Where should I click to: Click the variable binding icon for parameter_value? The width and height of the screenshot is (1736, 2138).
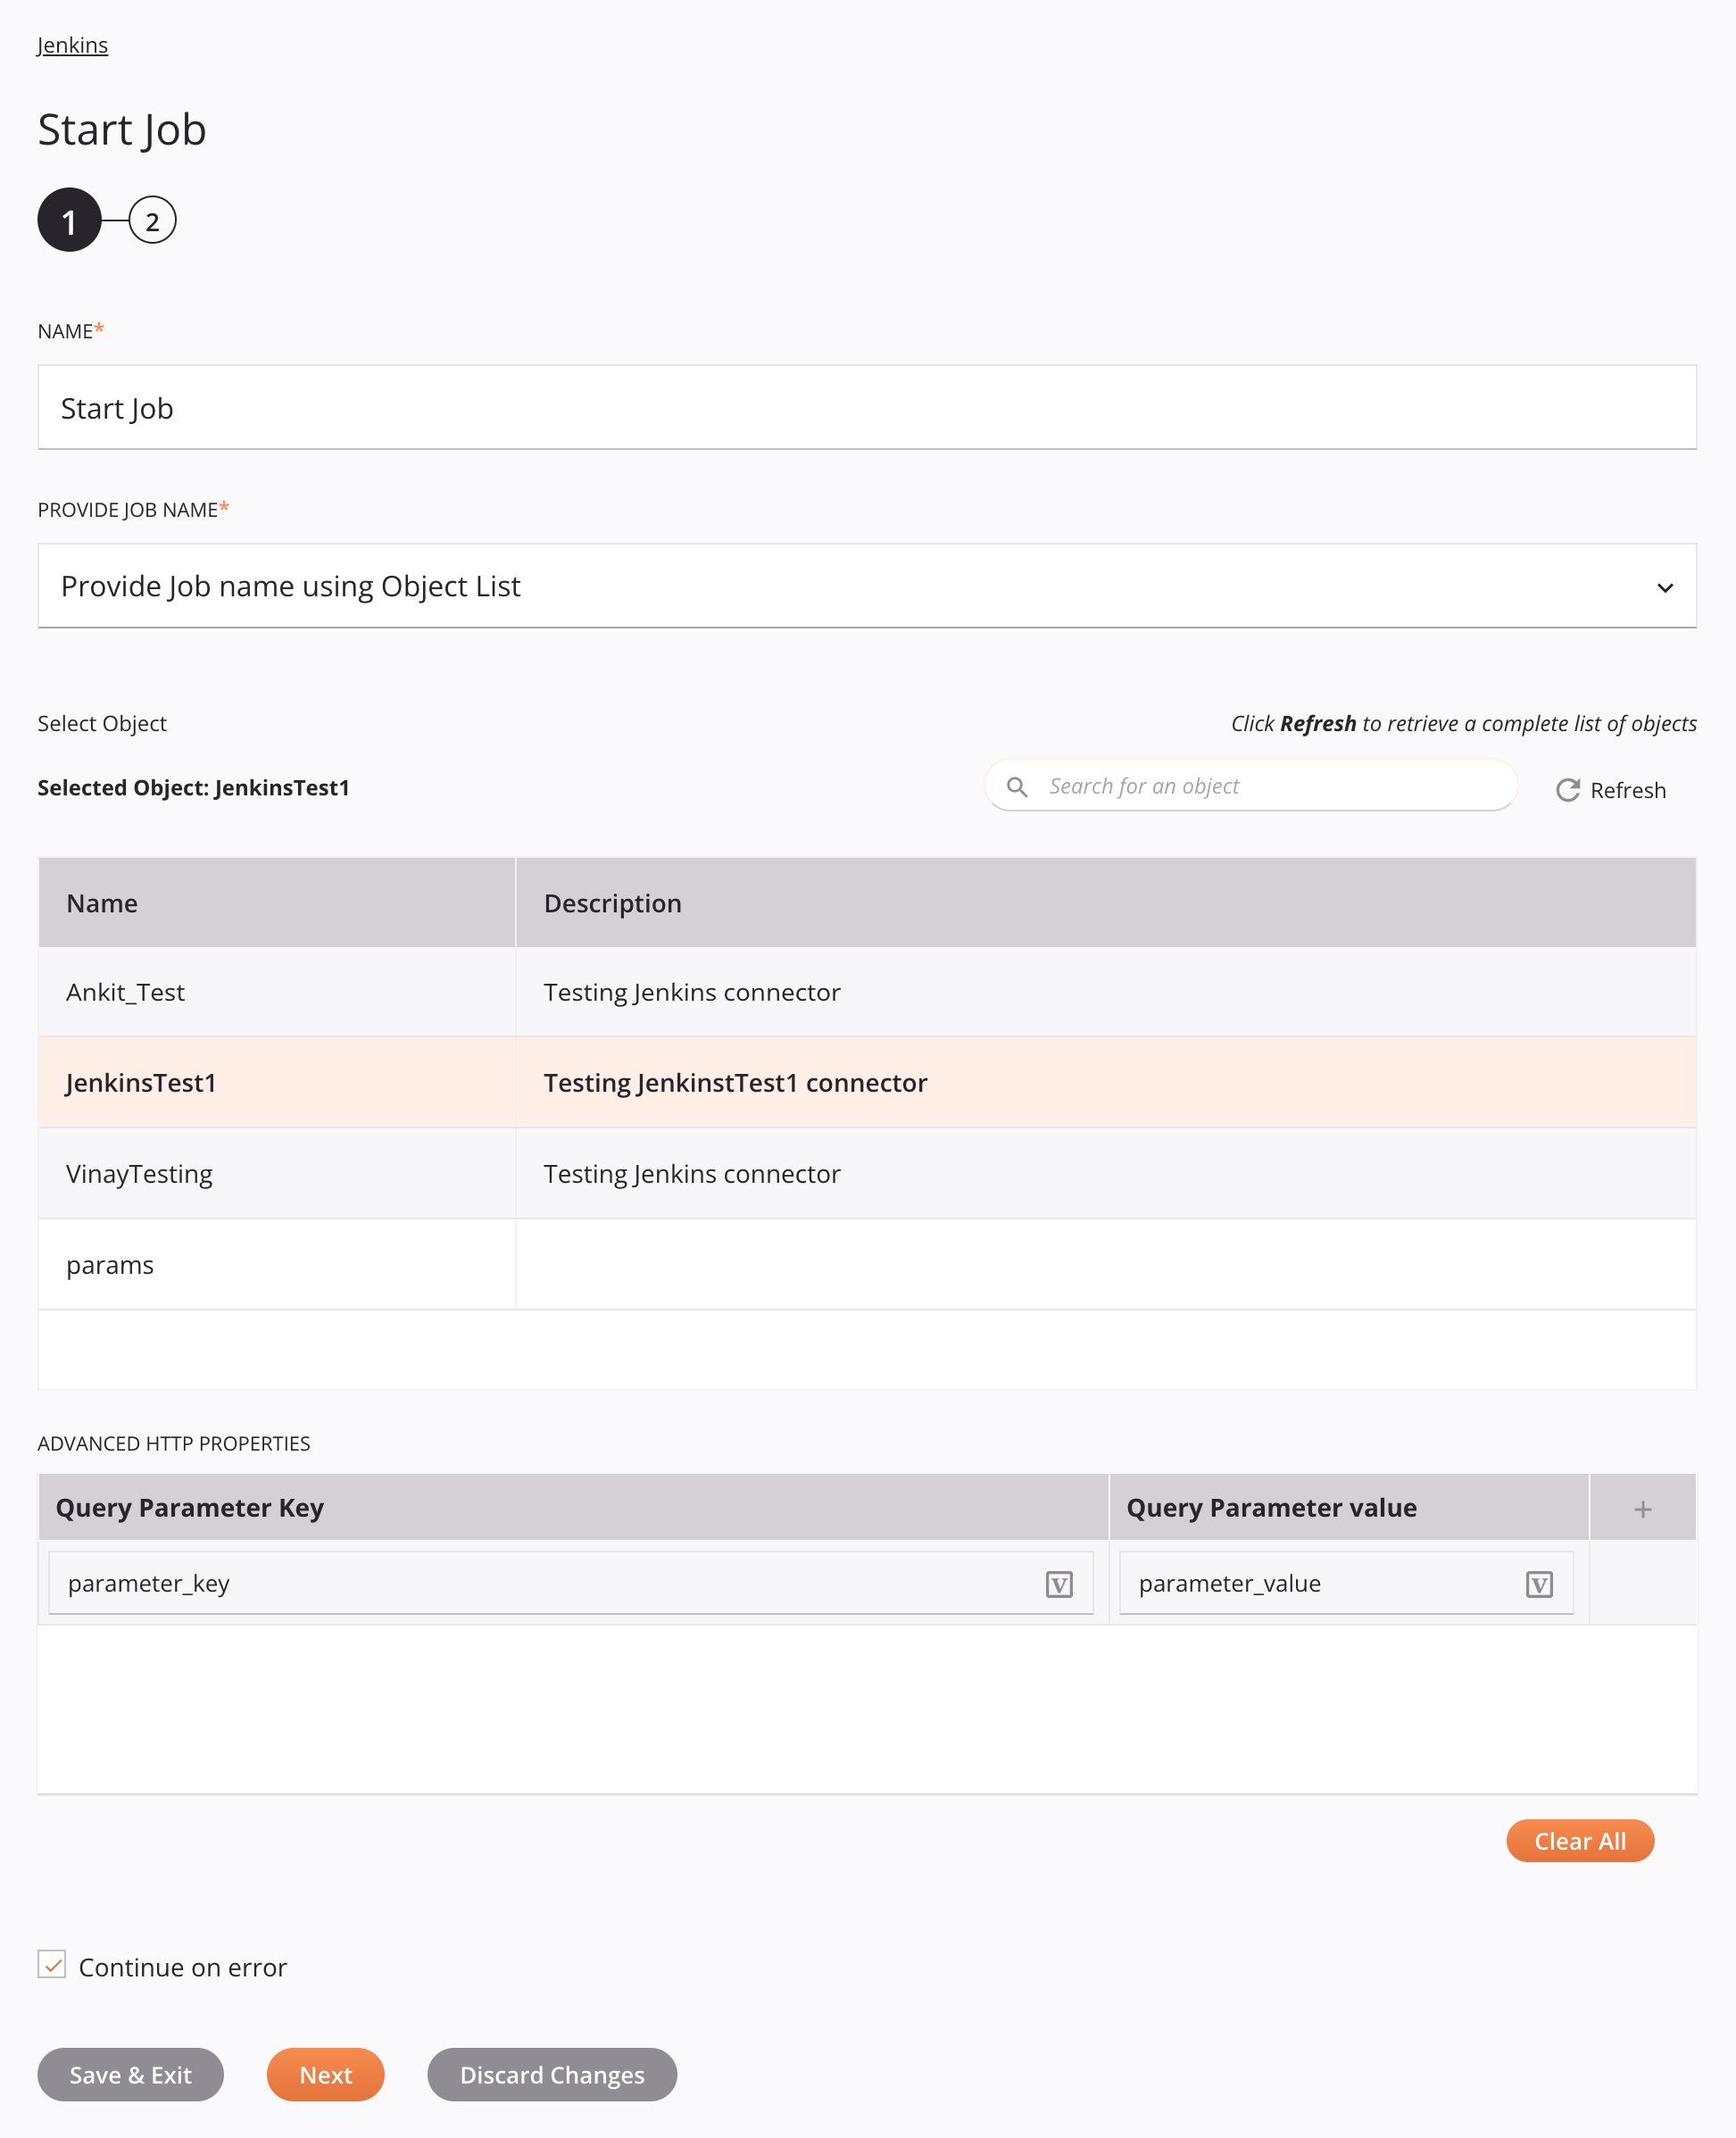click(1541, 1584)
